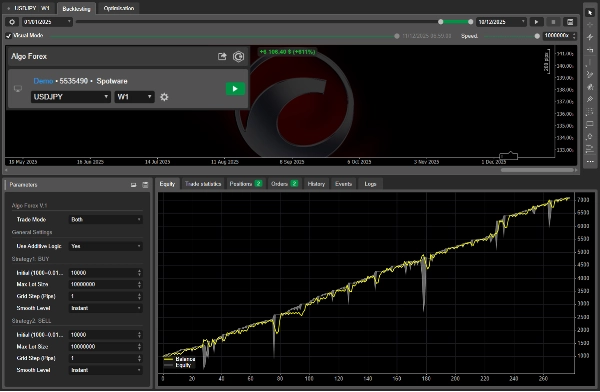Adjust Strategy1 BUY Max Lot Size stepper
600x392 pixels.
click(139, 284)
